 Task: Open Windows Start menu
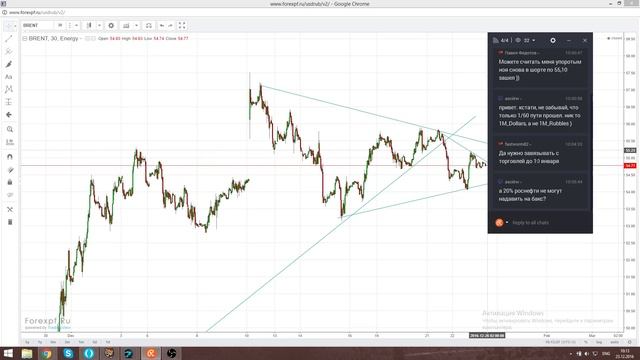coord(7,353)
